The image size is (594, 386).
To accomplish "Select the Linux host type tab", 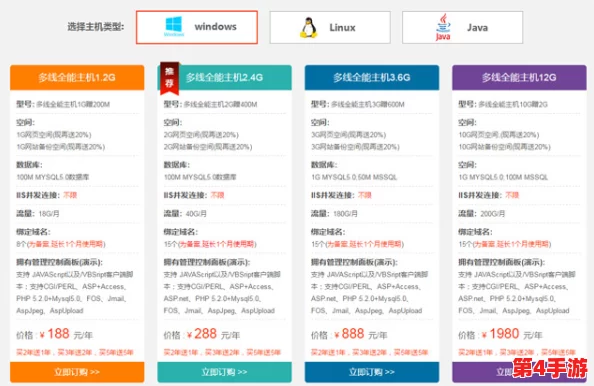I will (x=330, y=27).
